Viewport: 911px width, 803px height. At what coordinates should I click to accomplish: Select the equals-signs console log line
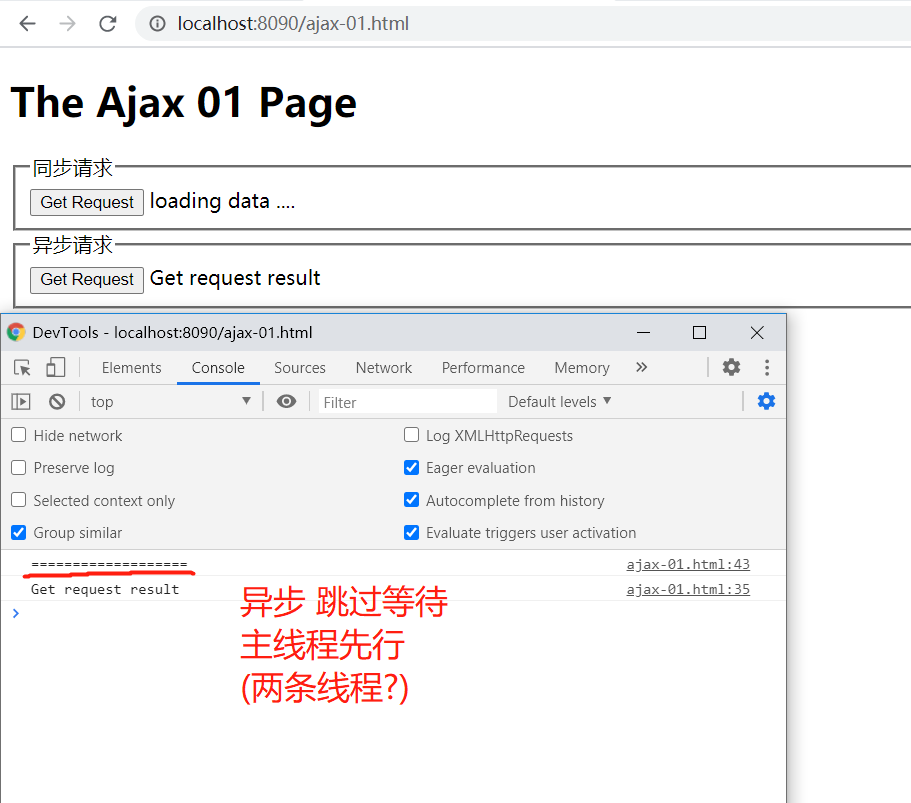(109, 564)
